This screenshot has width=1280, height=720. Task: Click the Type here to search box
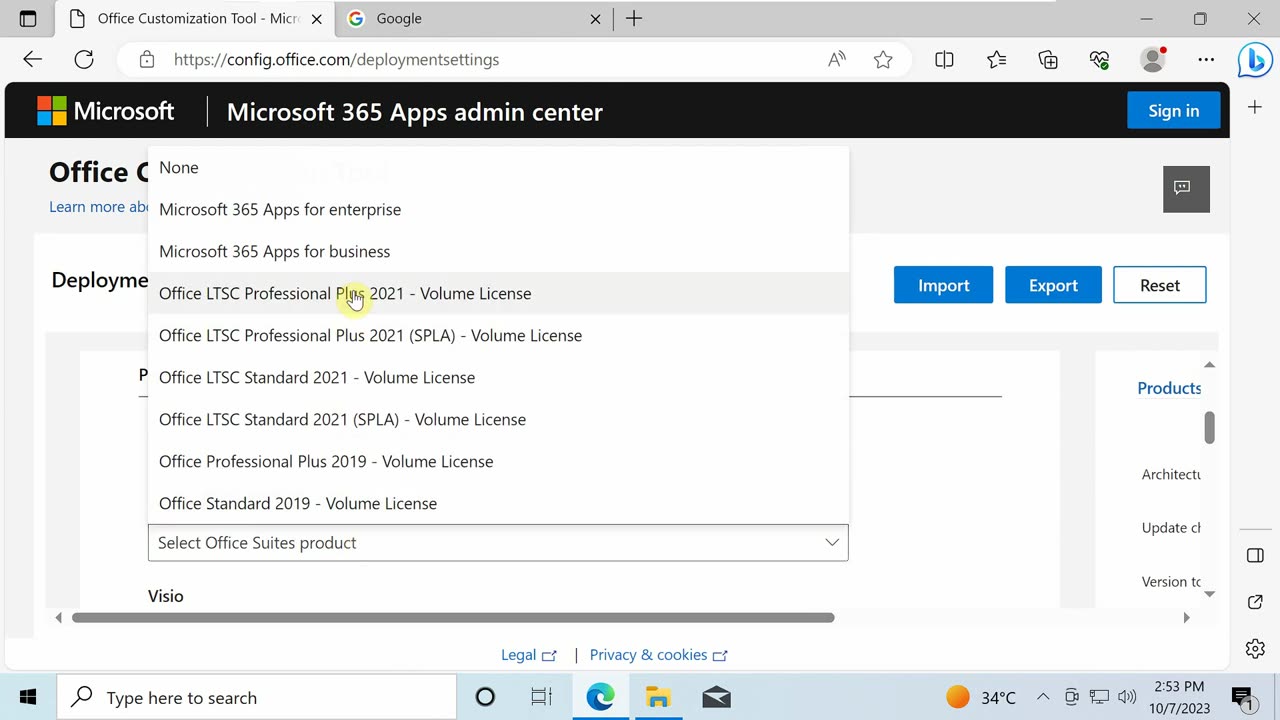(256, 697)
